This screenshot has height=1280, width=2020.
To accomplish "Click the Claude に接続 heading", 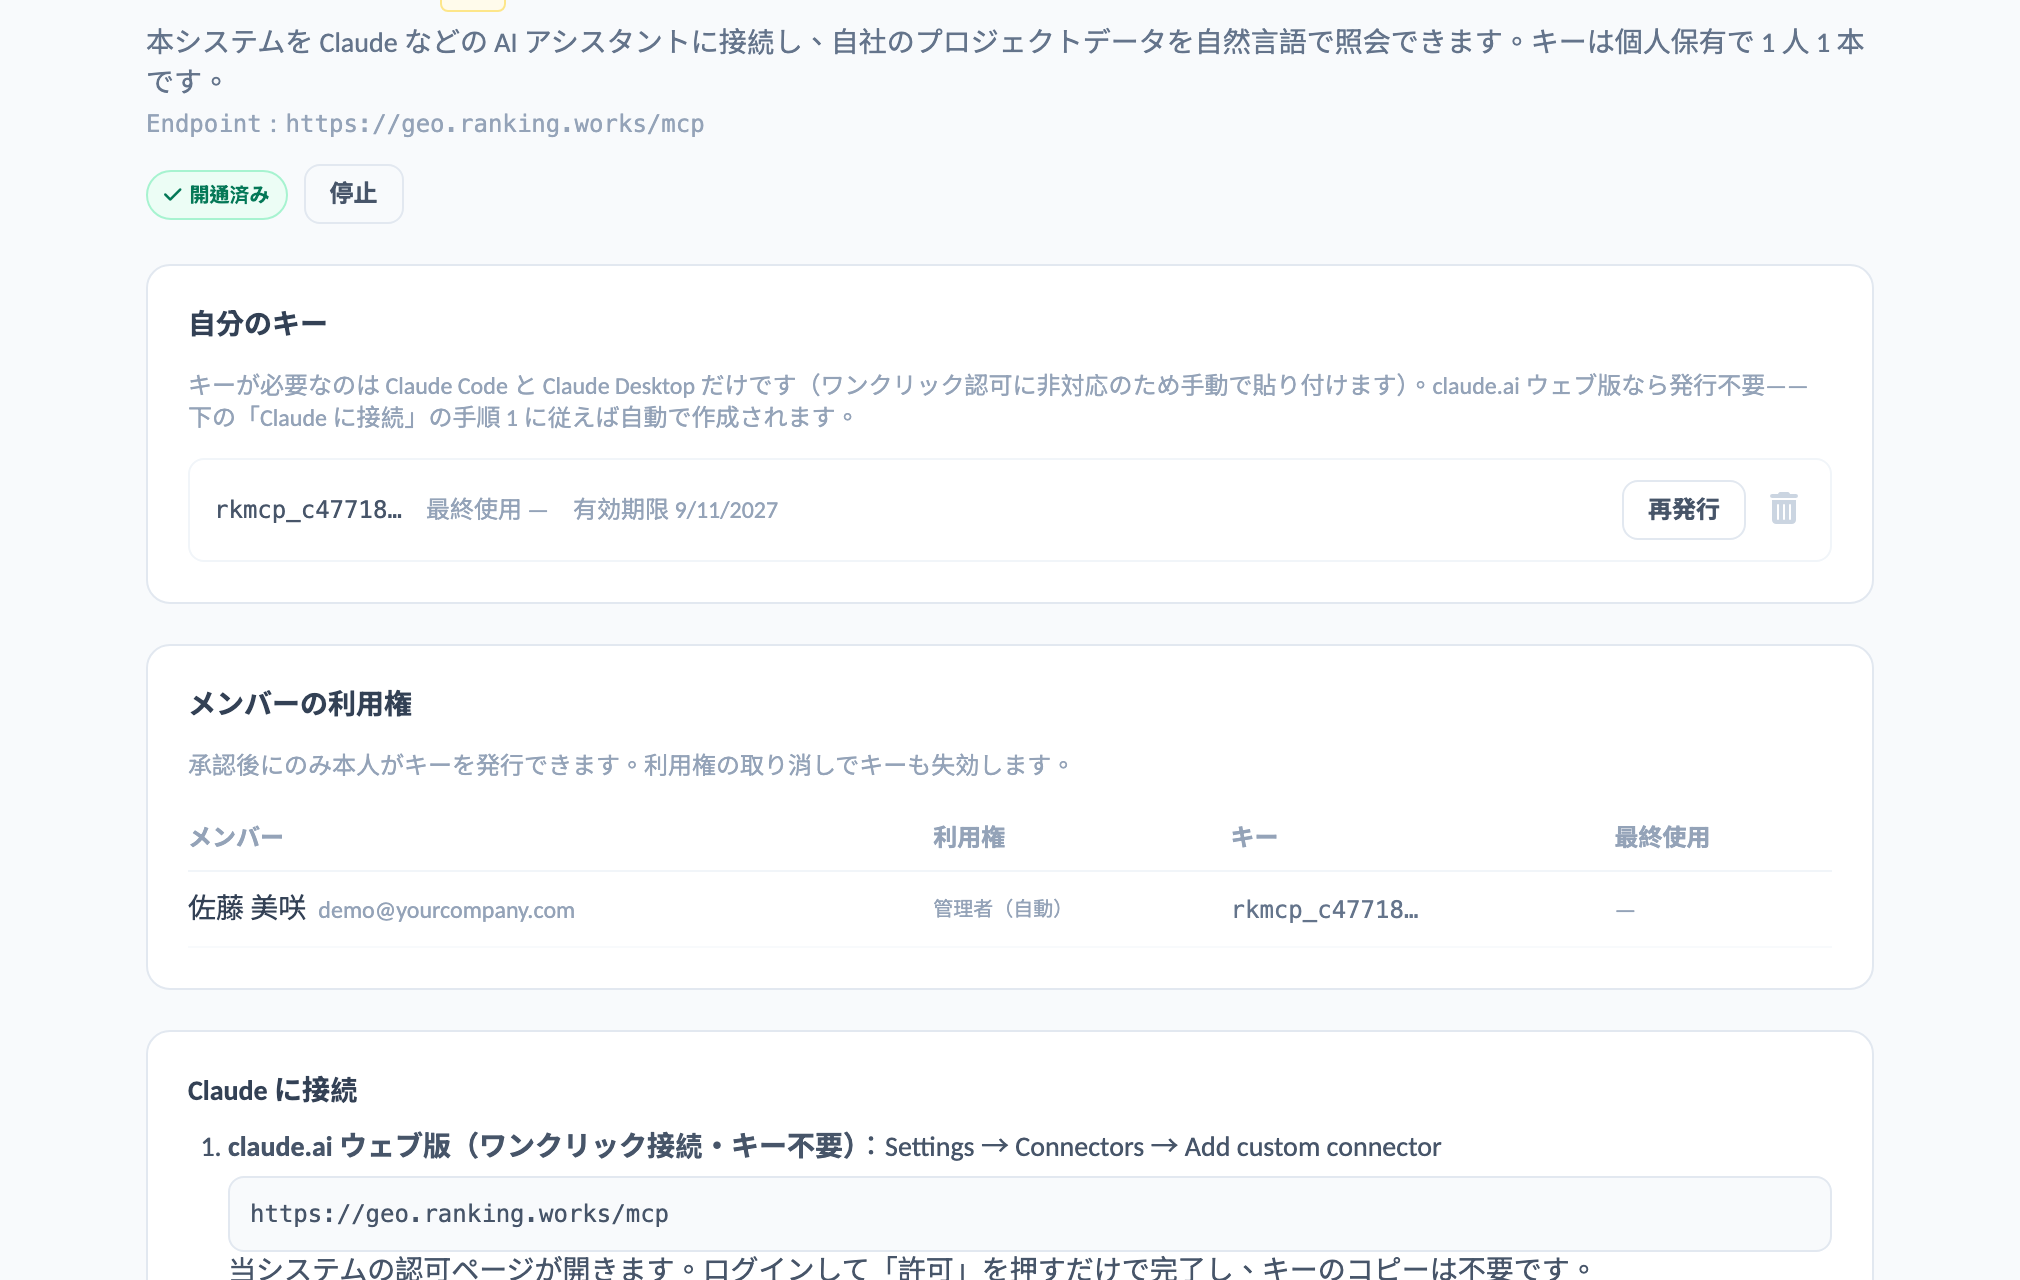I will pyautogui.click(x=272, y=1090).
